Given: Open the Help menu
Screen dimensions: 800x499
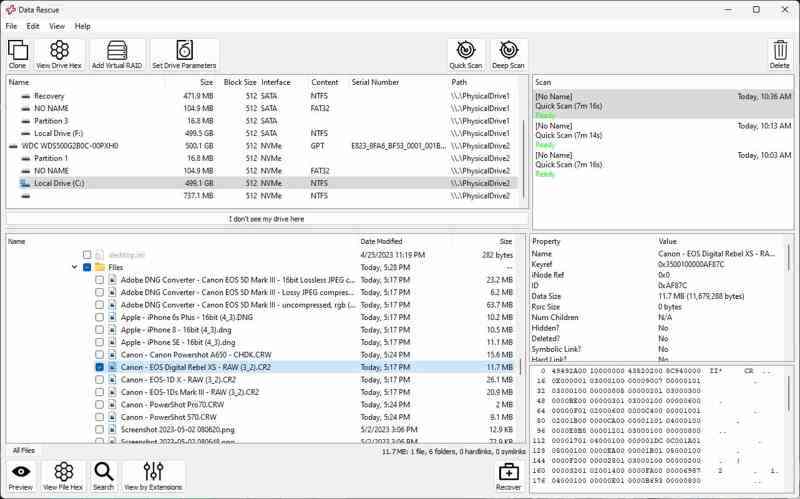Looking at the screenshot, I should (82, 26).
